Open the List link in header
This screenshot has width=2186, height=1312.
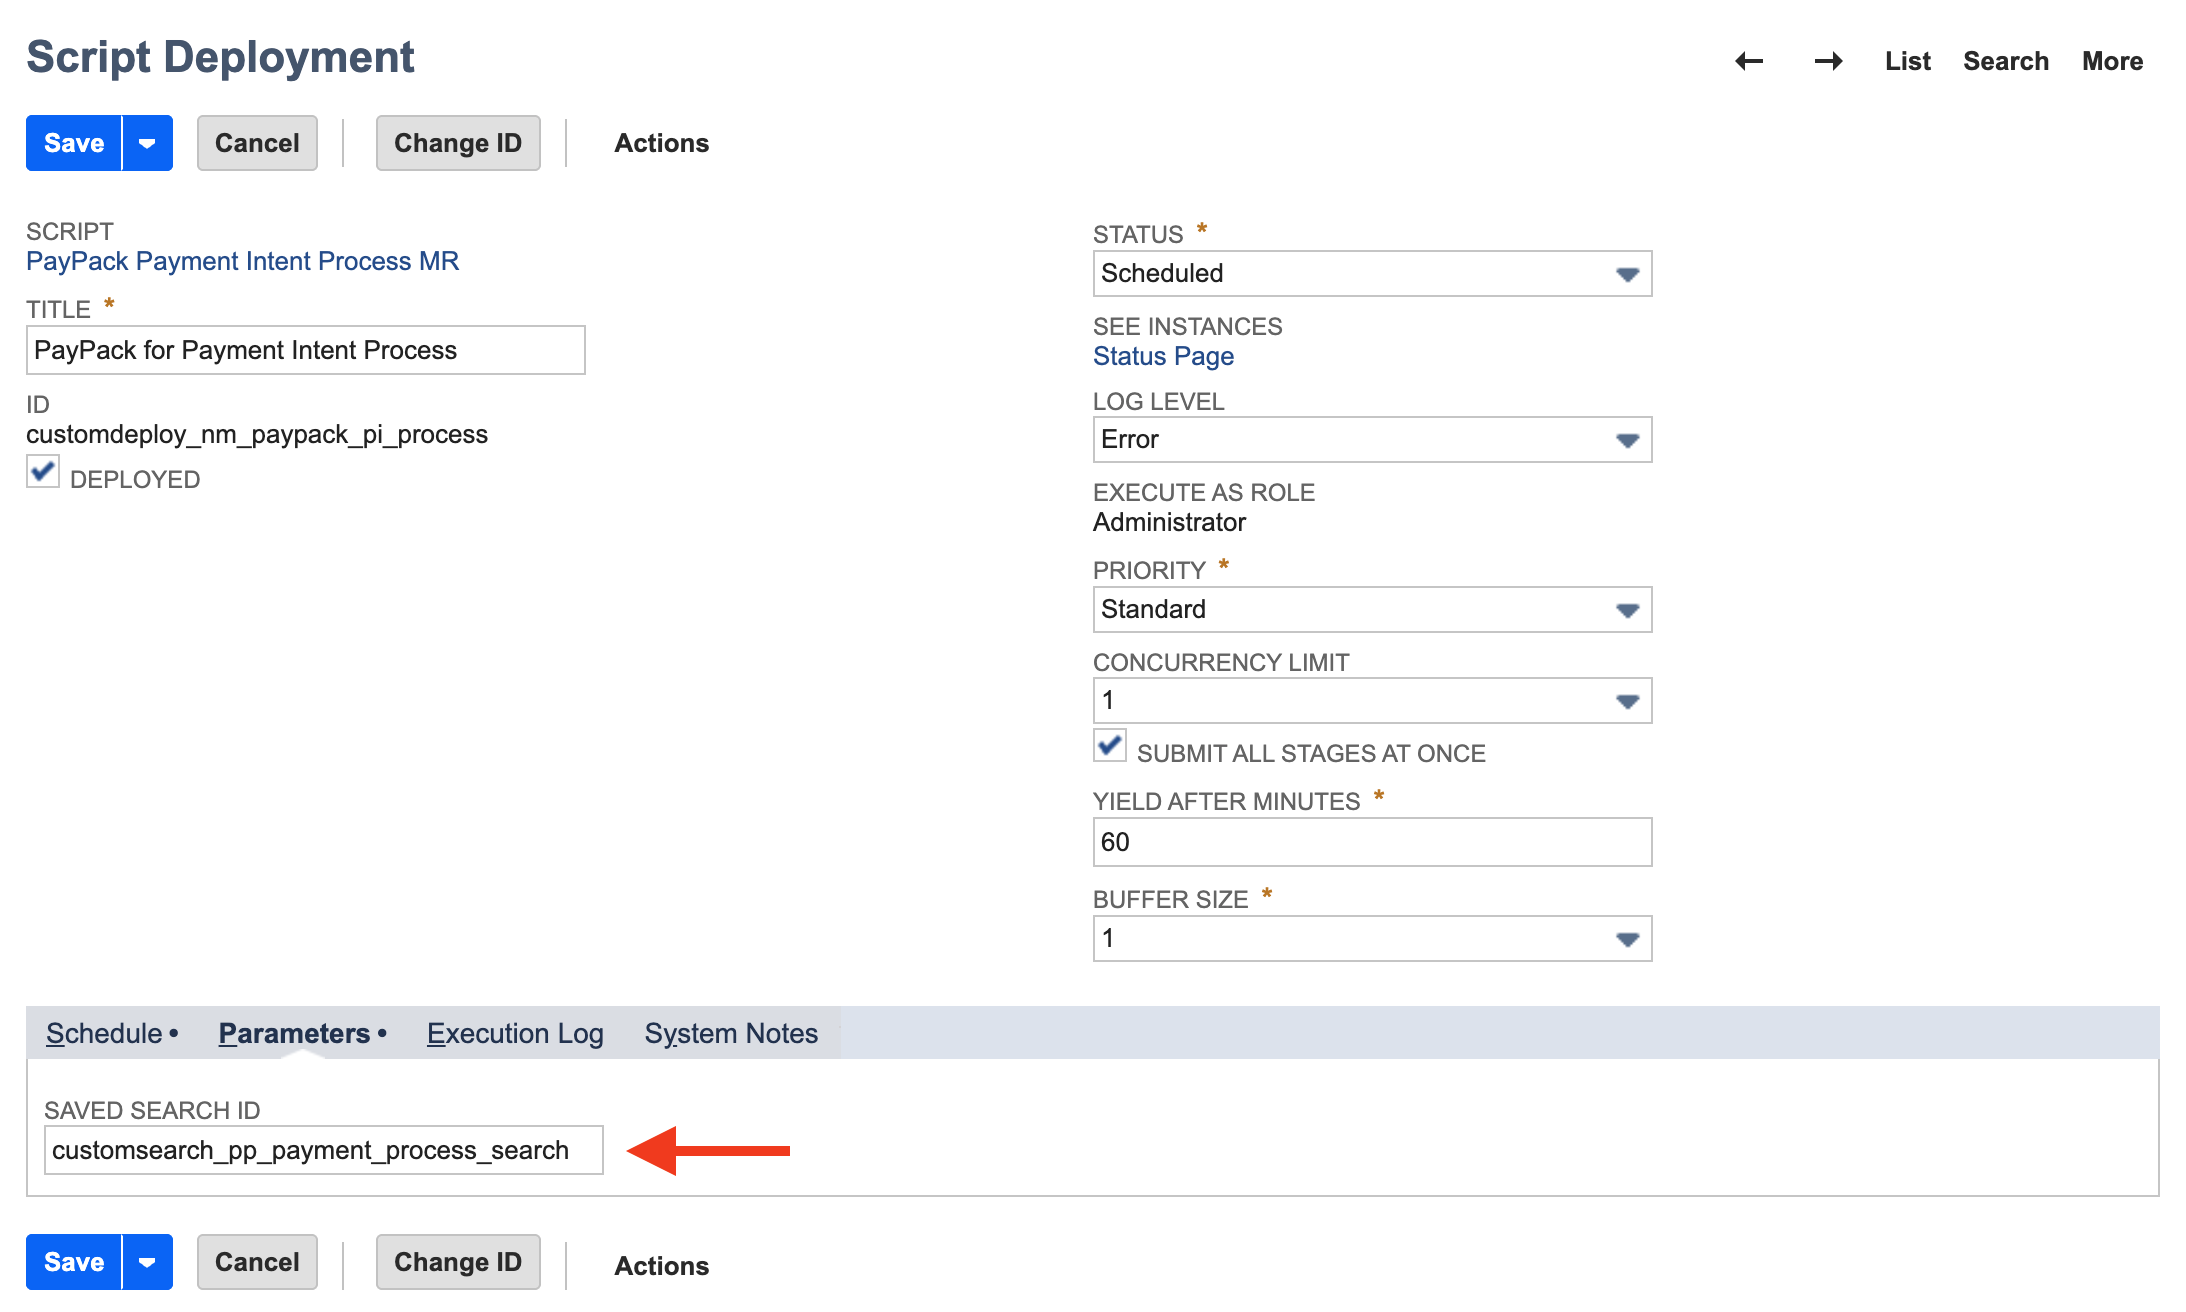tap(1907, 61)
